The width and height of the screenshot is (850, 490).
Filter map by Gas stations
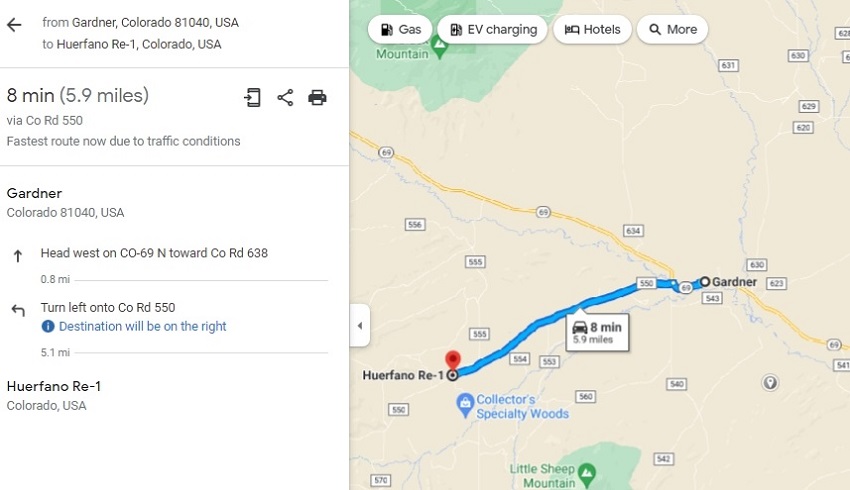coord(400,29)
